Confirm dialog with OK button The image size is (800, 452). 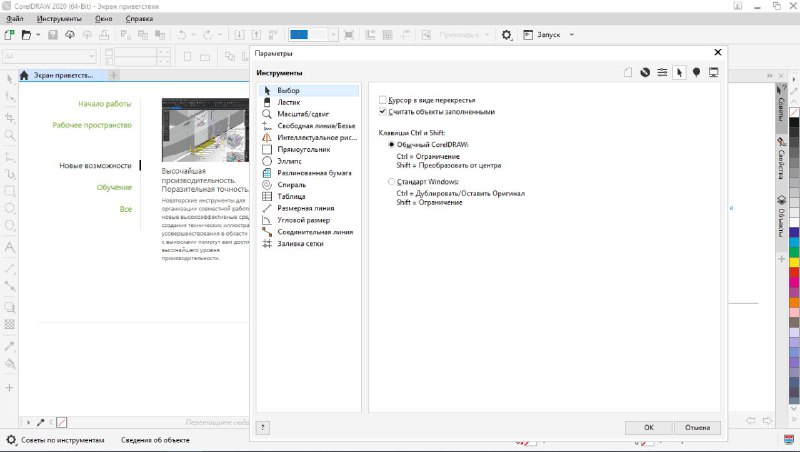point(648,428)
